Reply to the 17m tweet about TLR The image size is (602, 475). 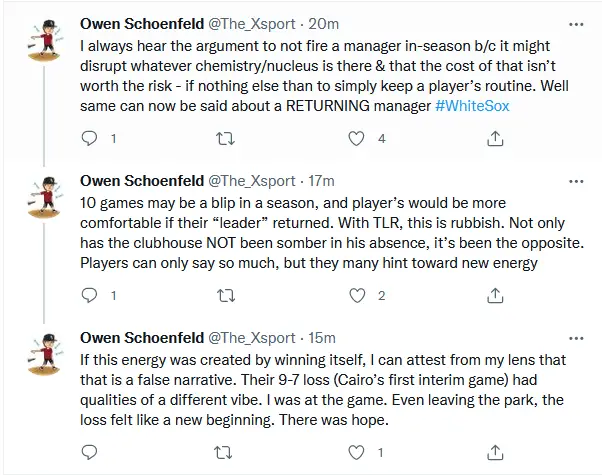point(91,296)
